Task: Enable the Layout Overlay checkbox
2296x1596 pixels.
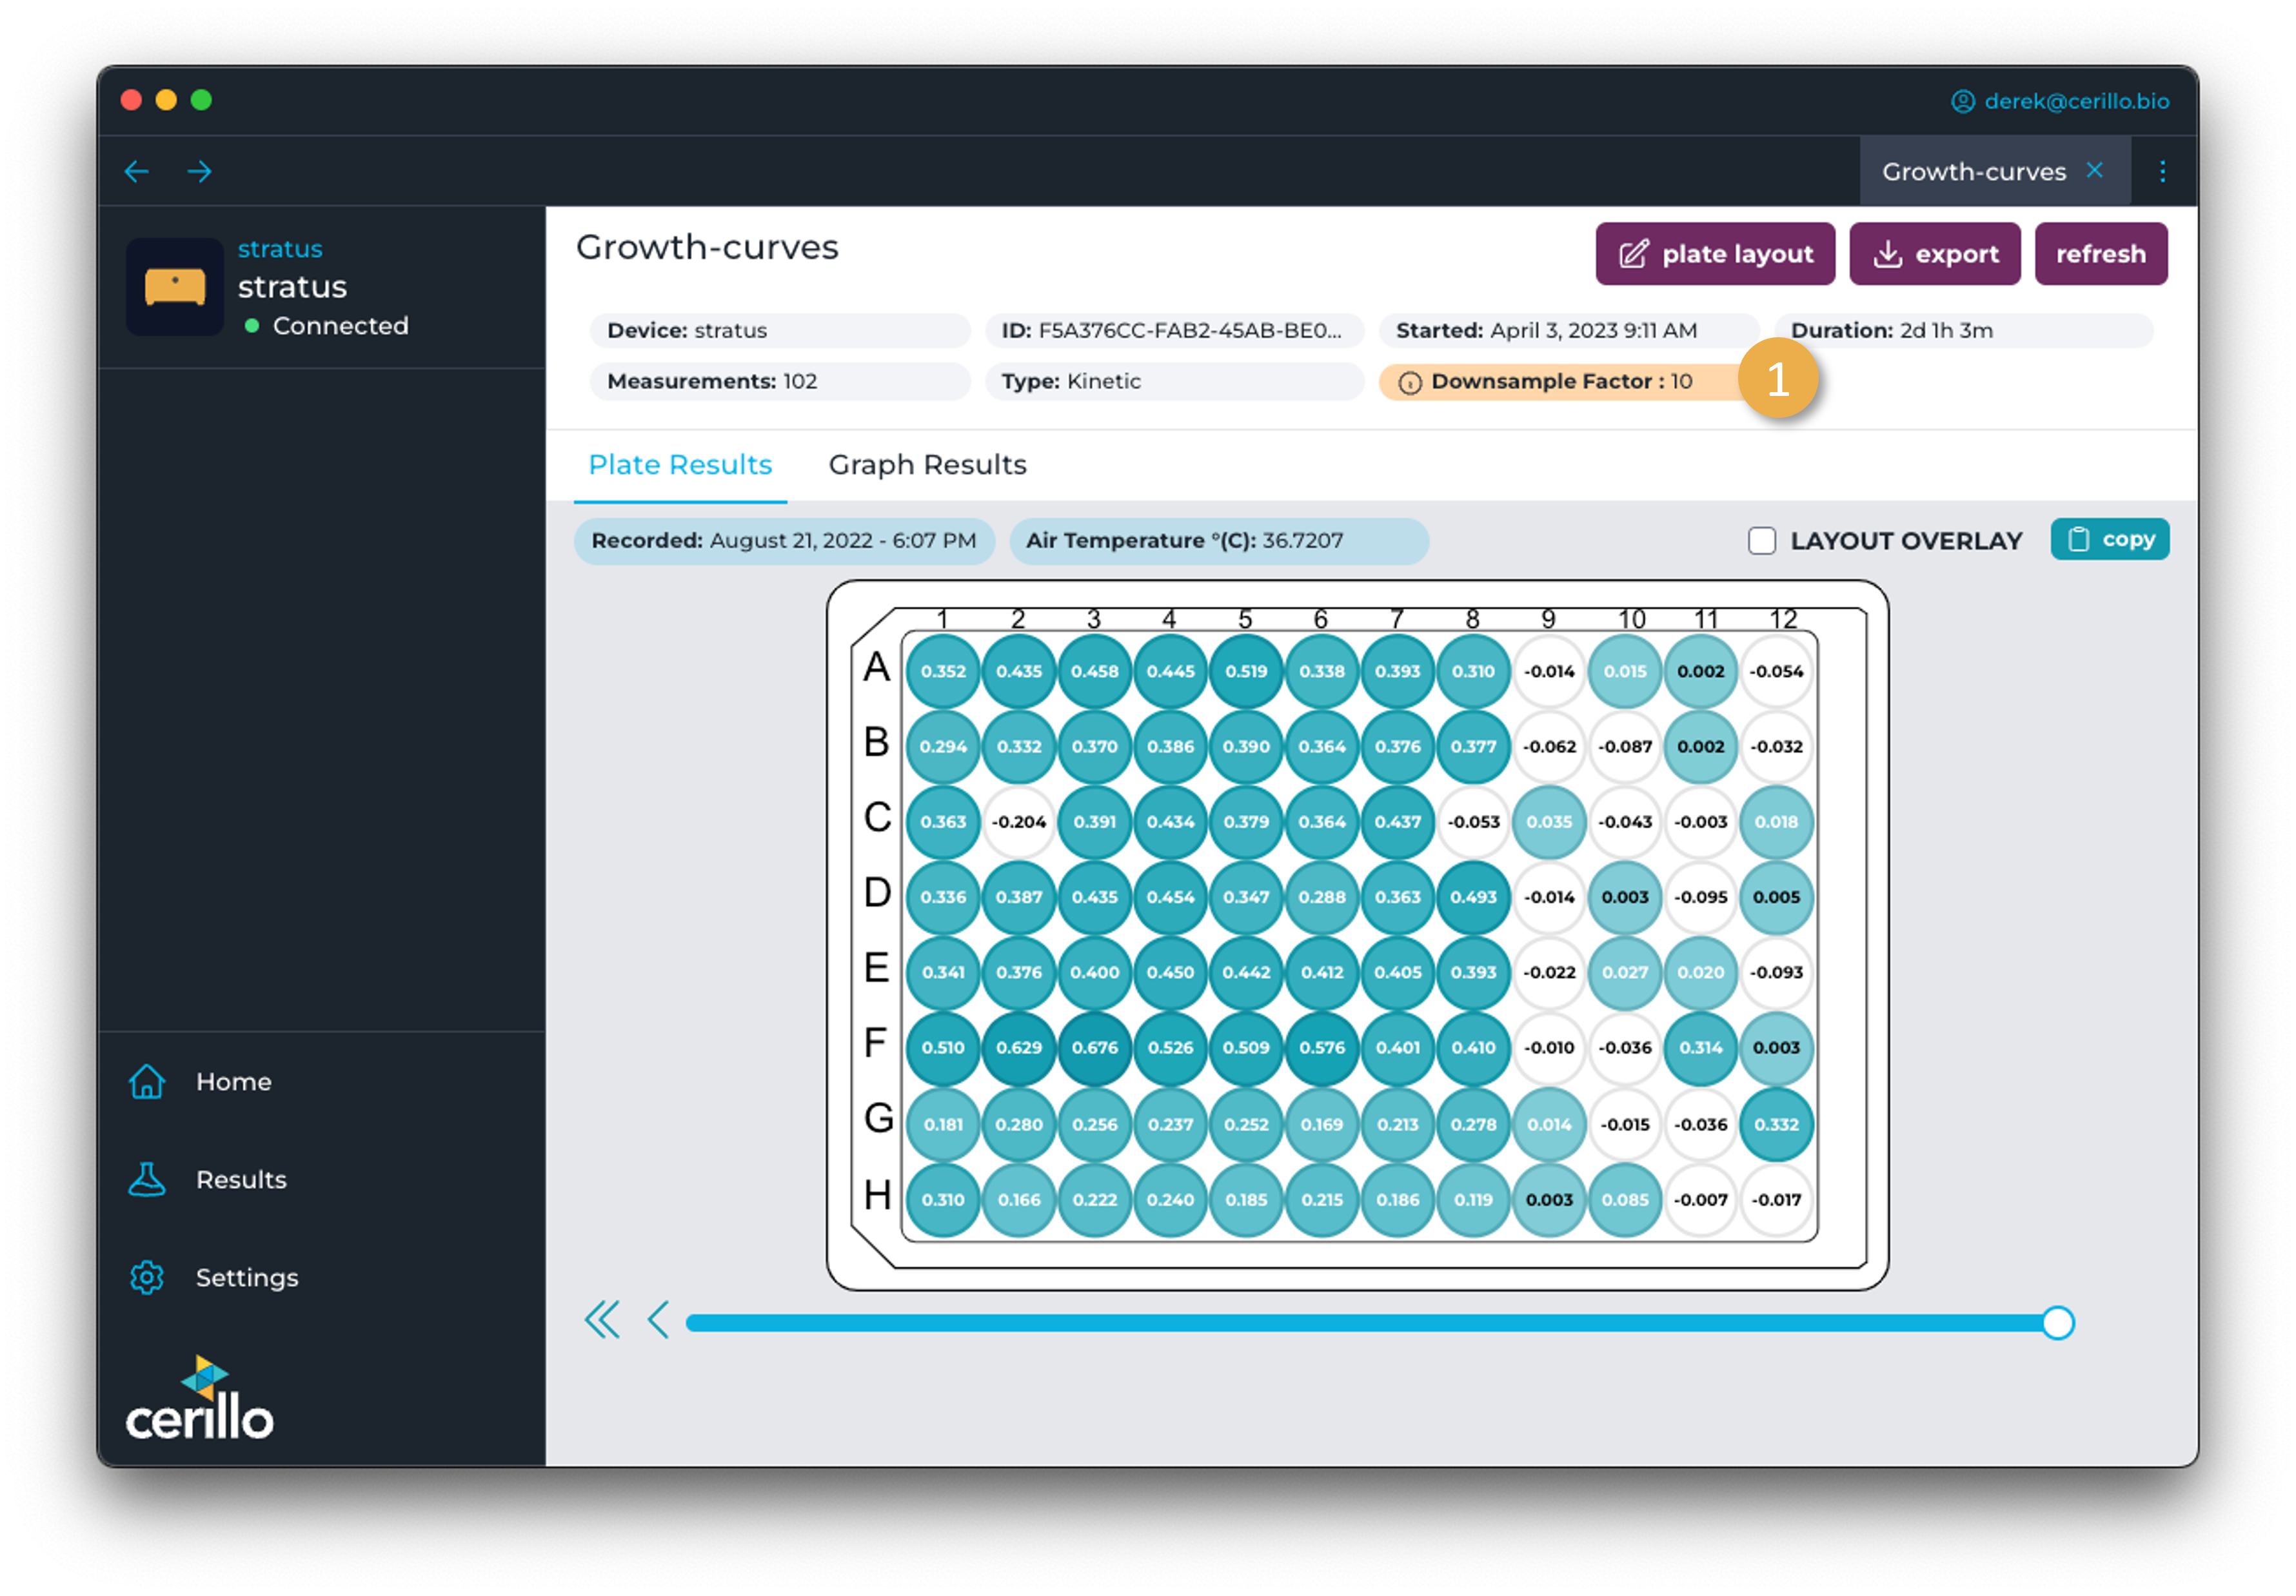Action: 1761,541
